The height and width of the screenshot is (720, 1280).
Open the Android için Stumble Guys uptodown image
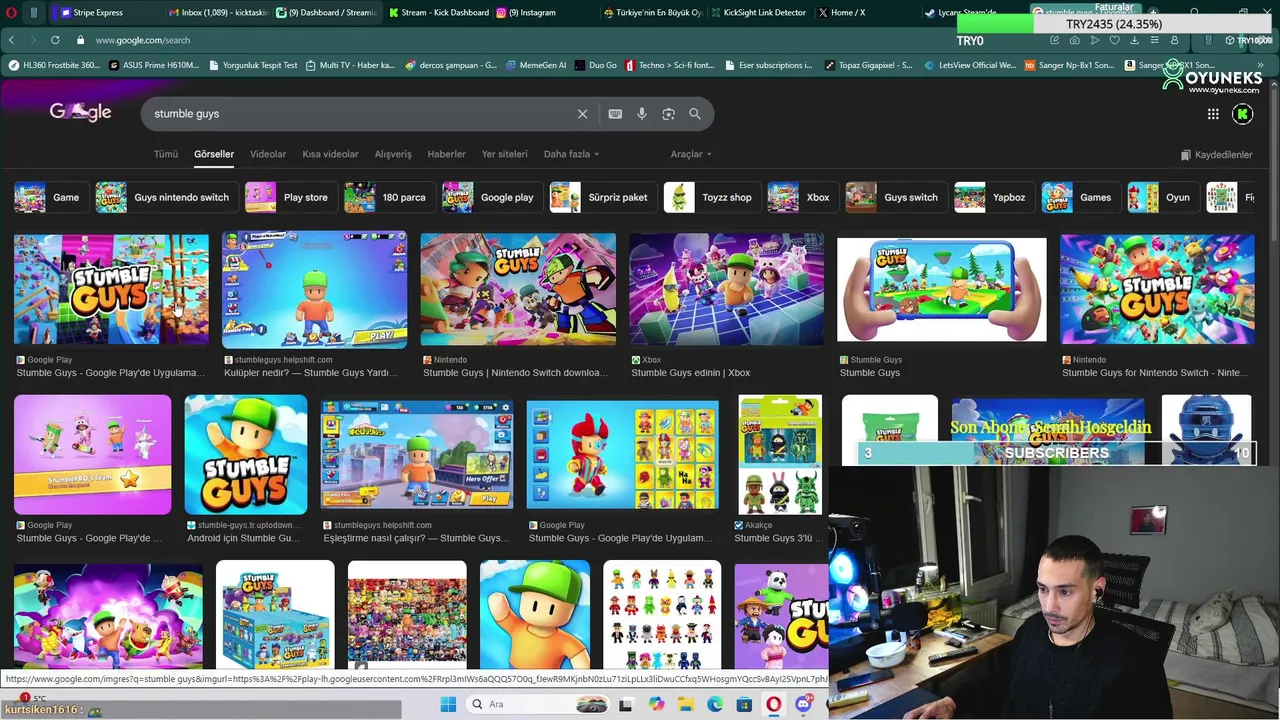point(246,455)
